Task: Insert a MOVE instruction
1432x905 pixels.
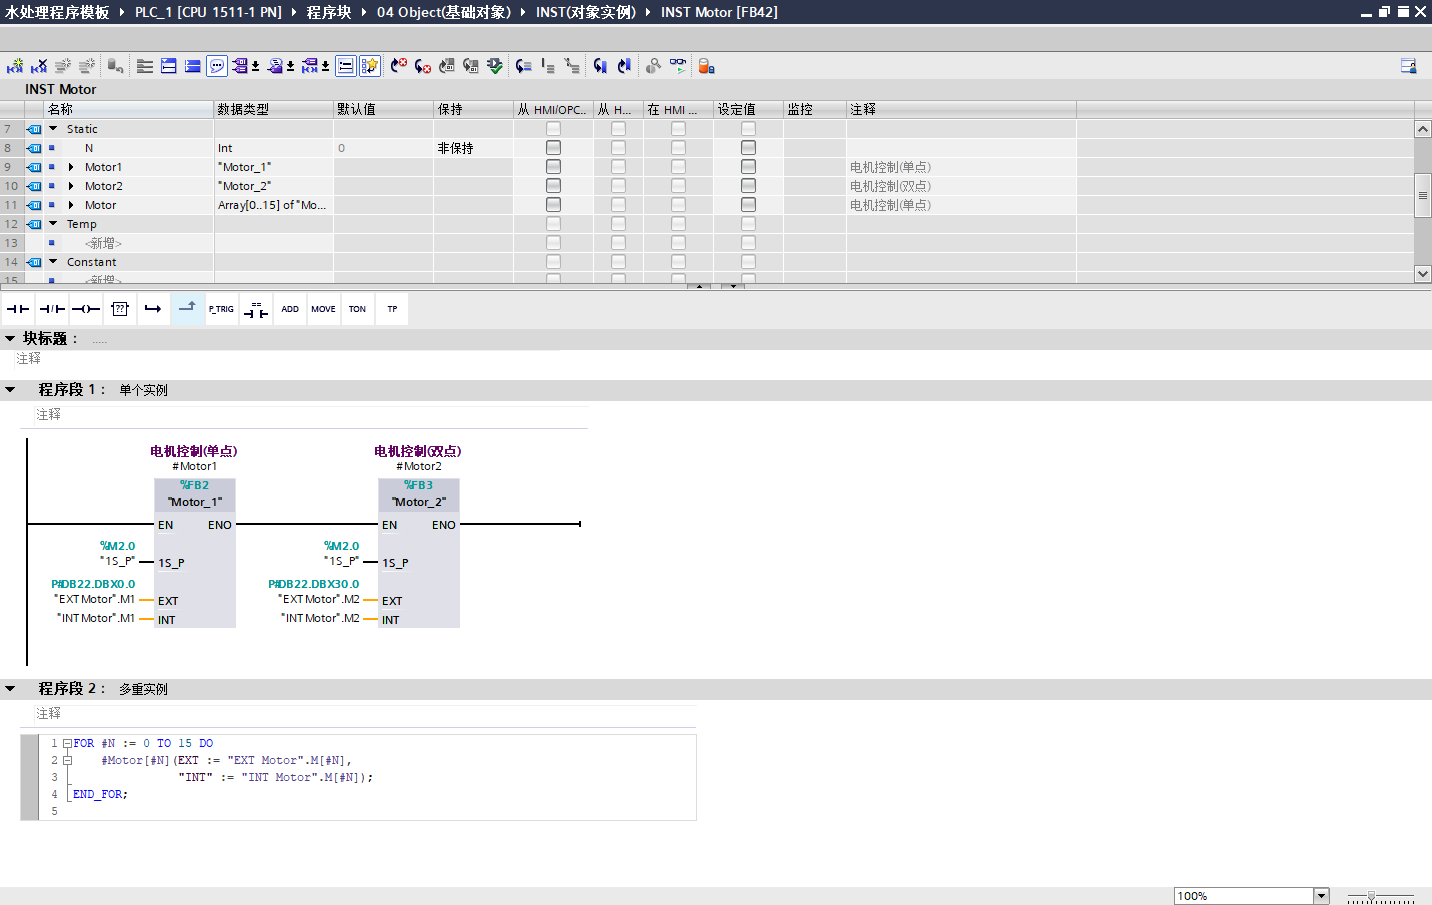Action: pos(323,309)
